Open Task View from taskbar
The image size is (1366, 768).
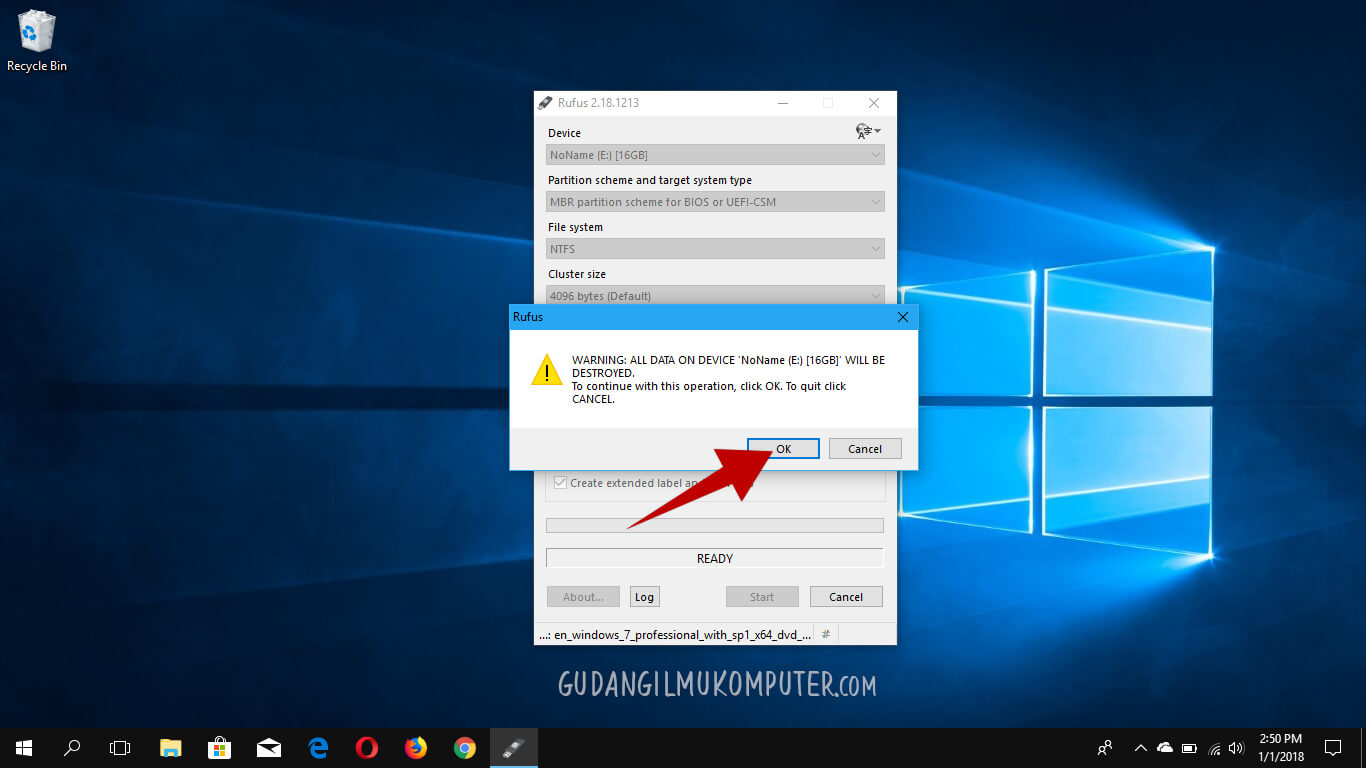click(120, 747)
